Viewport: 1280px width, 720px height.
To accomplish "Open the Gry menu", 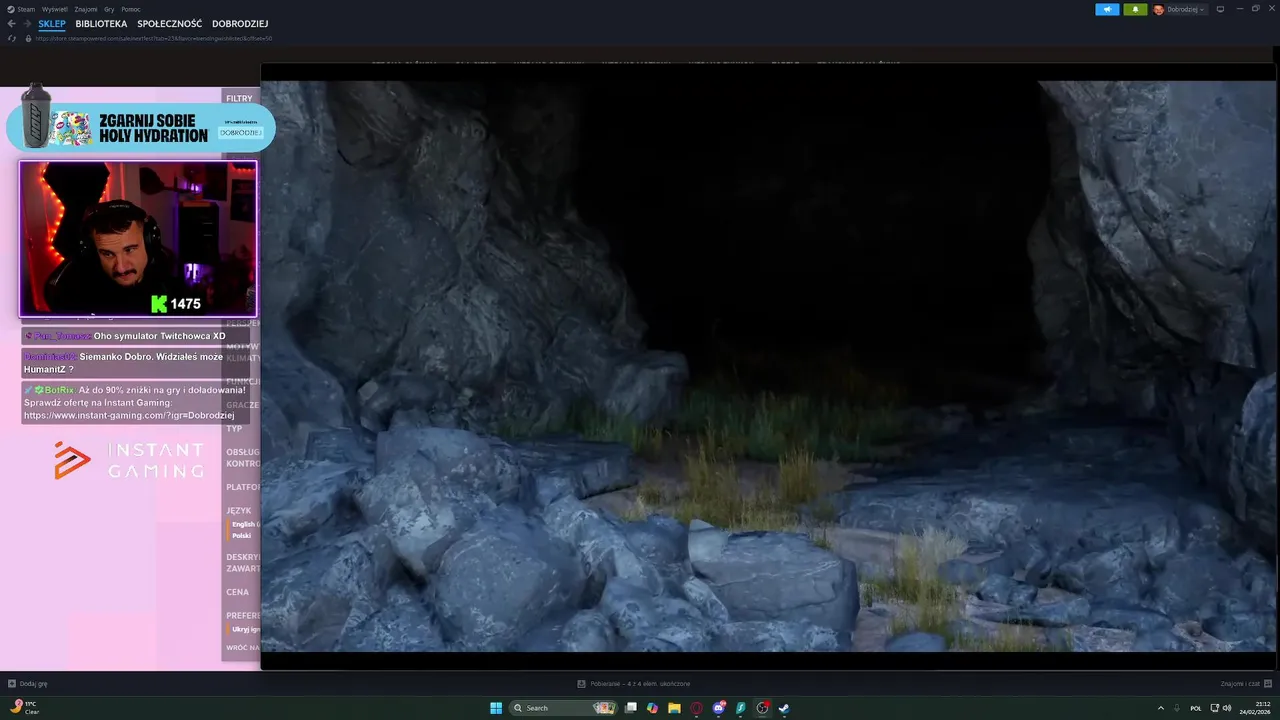I will point(109,9).
